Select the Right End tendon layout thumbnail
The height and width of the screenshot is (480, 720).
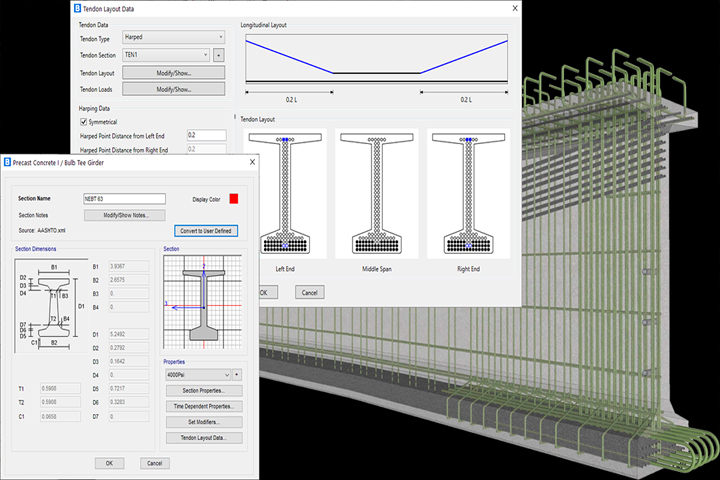pyautogui.click(x=468, y=193)
